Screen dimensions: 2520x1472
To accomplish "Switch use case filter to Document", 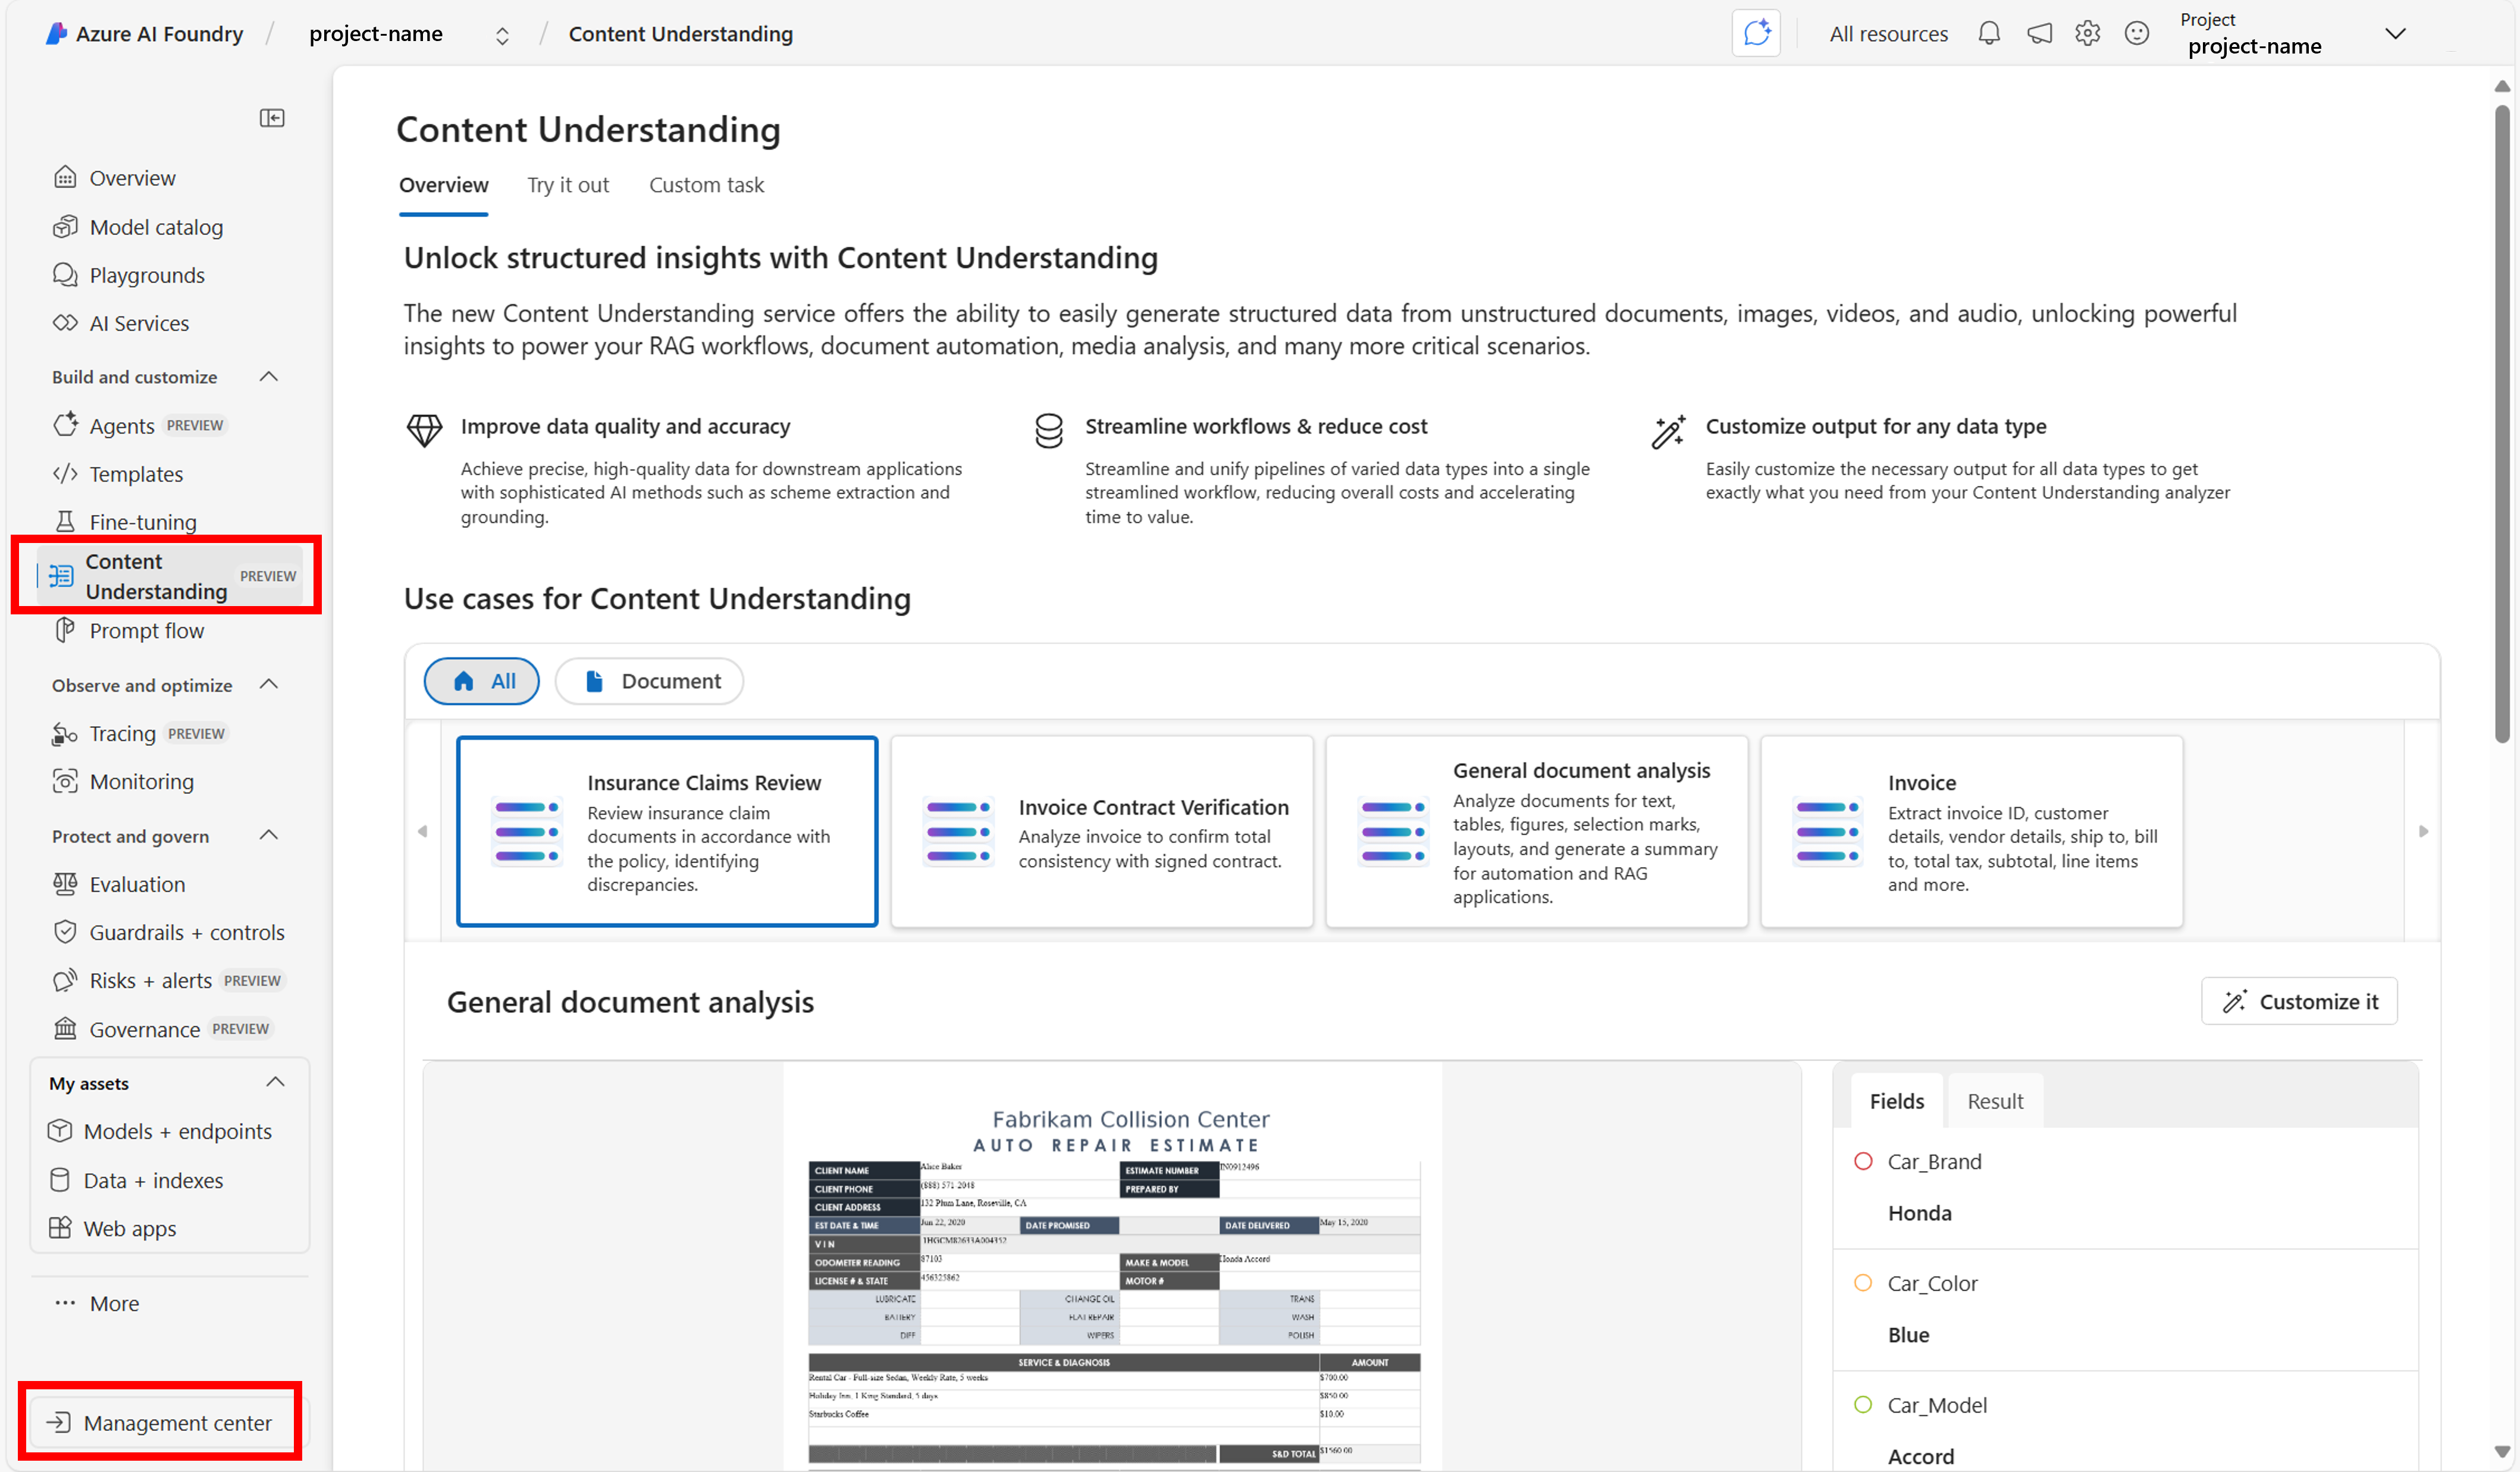I will (x=649, y=681).
